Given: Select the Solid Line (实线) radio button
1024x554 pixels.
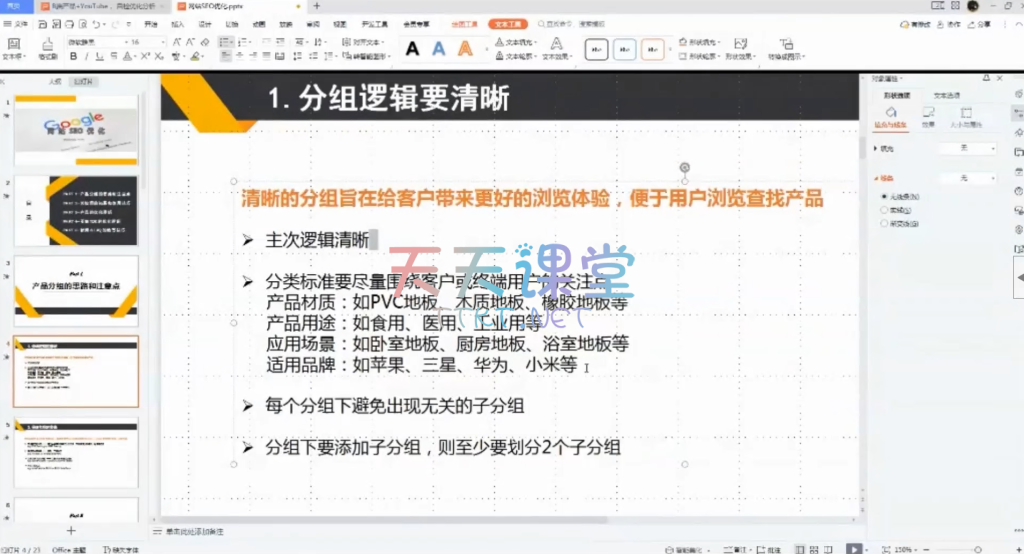Looking at the screenshot, I should click(x=884, y=210).
